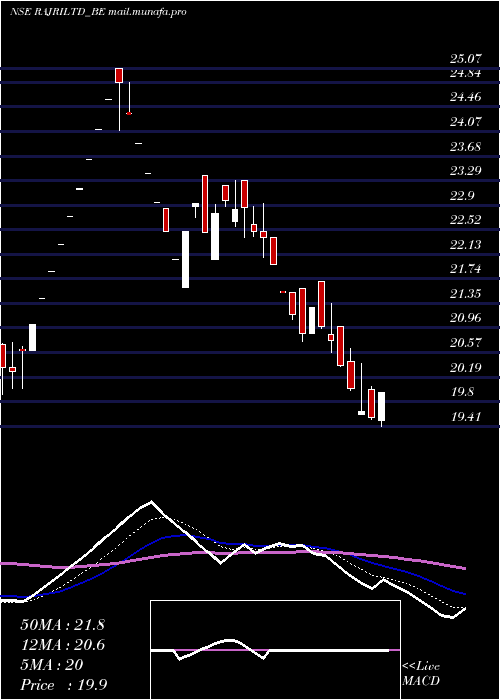
Task: Click the 20.57 axis label
Action: pyautogui.click(x=466, y=343)
